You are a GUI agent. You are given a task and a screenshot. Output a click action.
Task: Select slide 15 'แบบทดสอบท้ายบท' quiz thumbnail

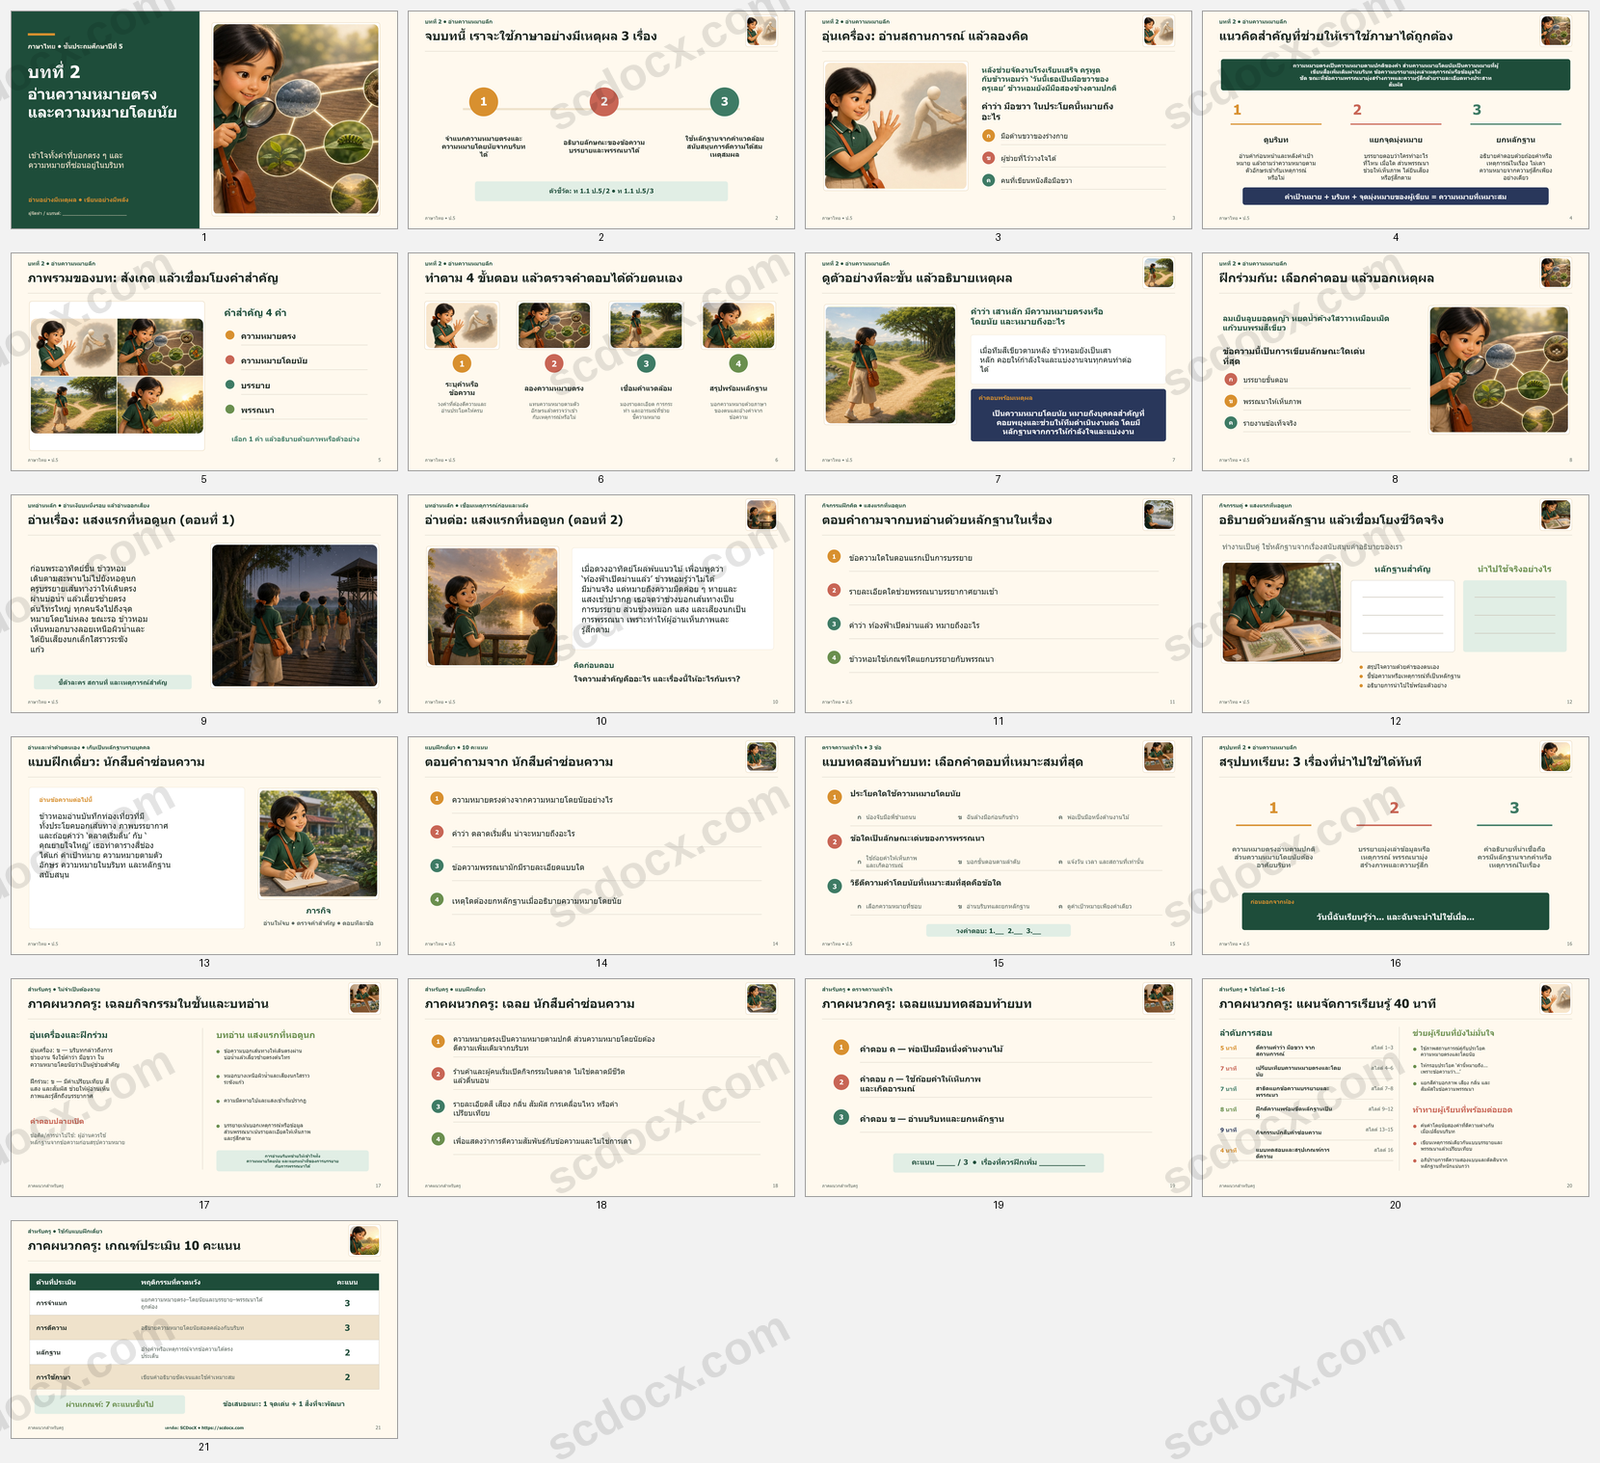pyautogui.click(x=998, y=846)
